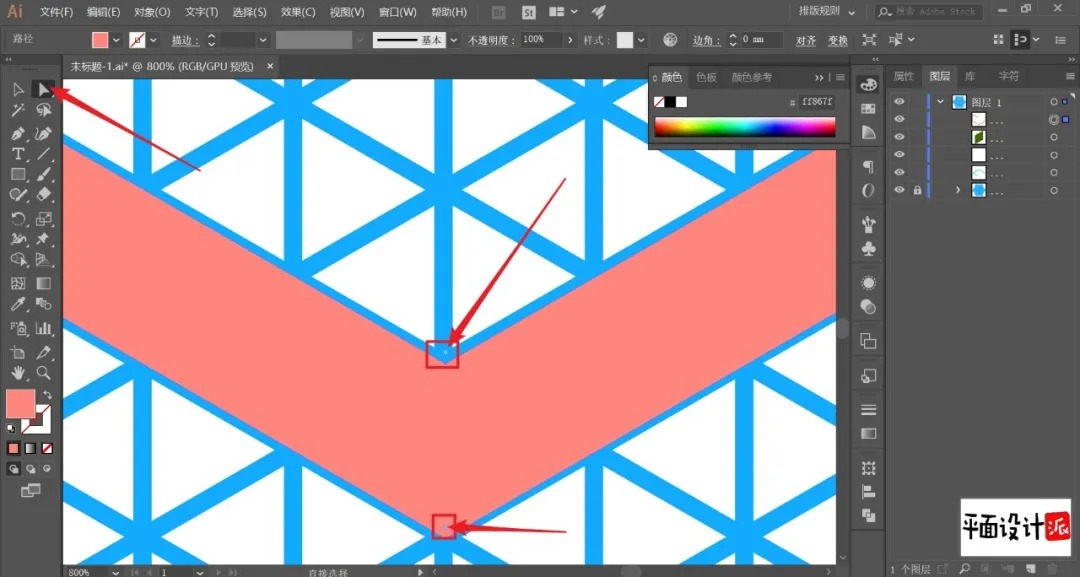This screenshot has height=577, width=1080.
Task: Click the Recolor Artwork wheel icon
Action: (x=670, y=40)
